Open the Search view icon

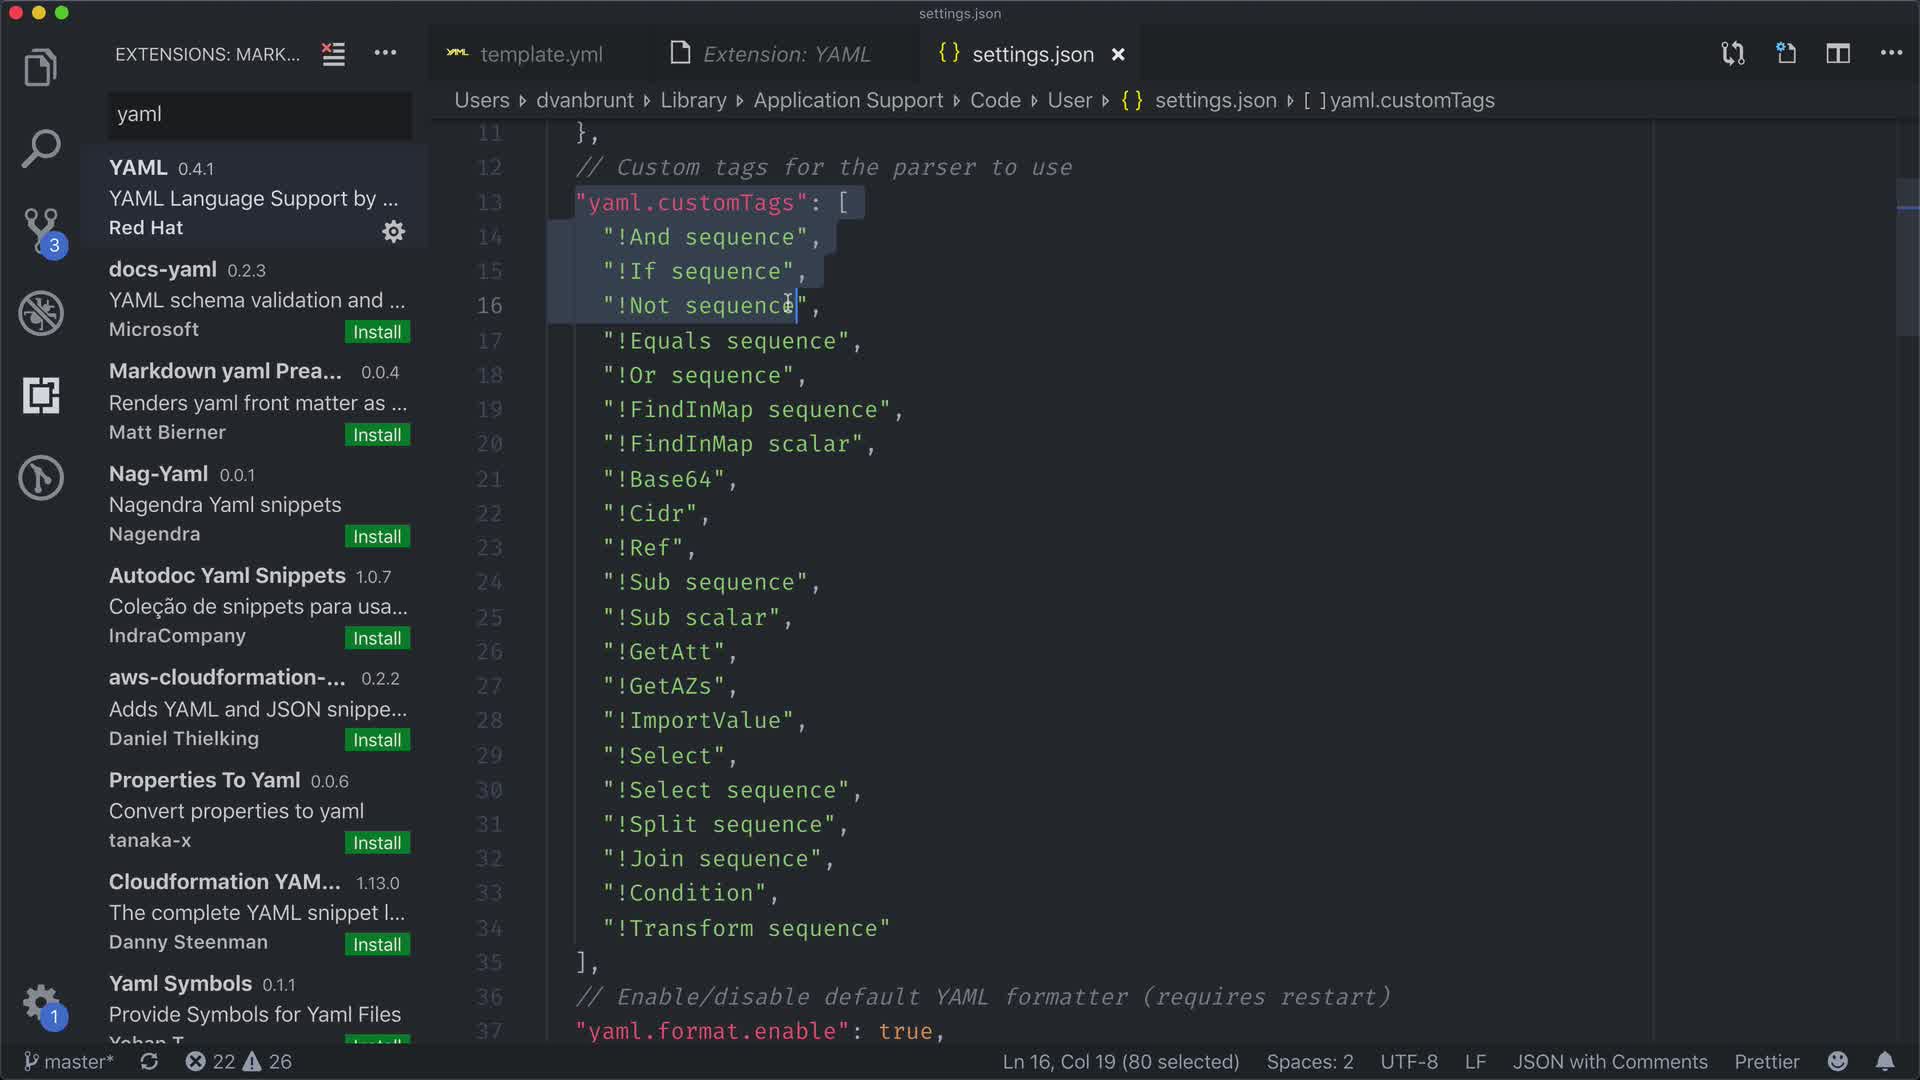pyautogui.click(x=41, y=149)
